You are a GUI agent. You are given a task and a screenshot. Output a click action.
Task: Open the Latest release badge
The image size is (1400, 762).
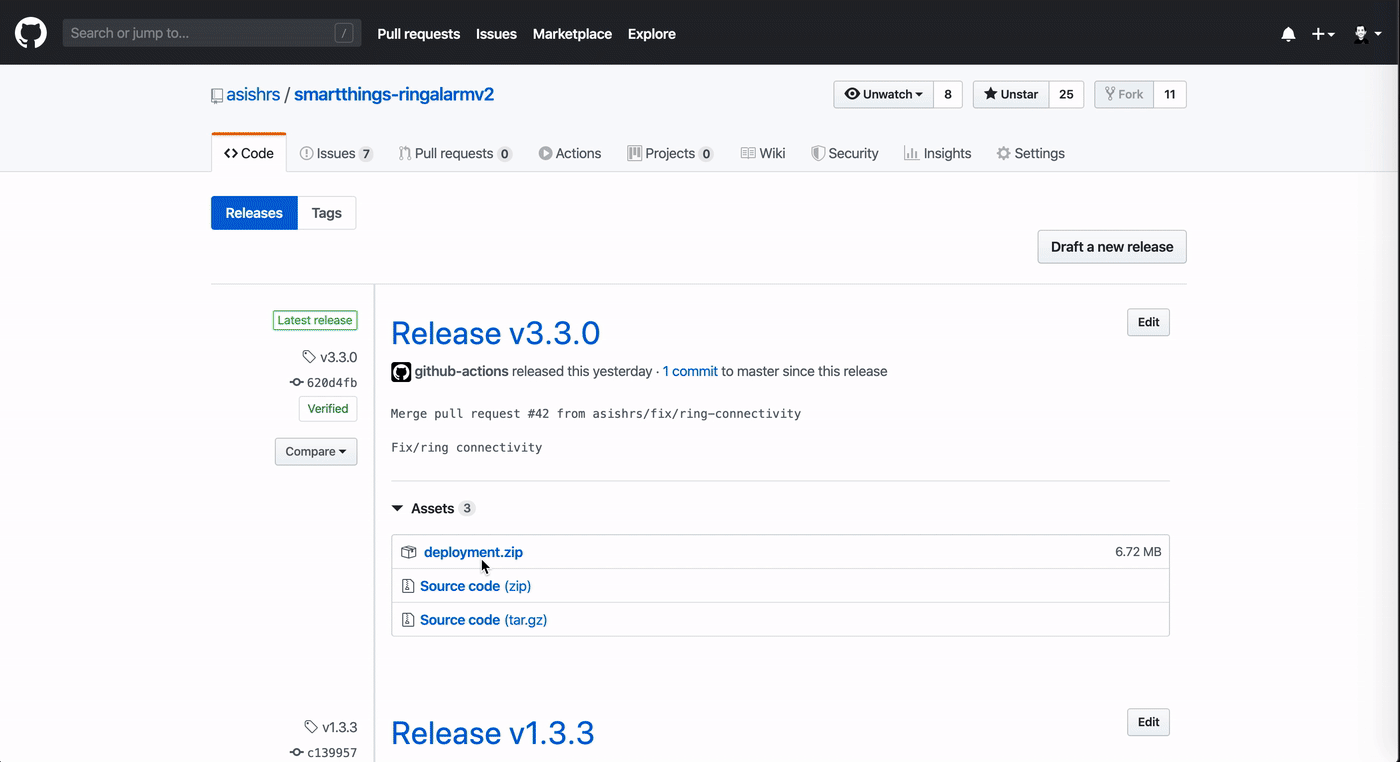click(315, 320)
